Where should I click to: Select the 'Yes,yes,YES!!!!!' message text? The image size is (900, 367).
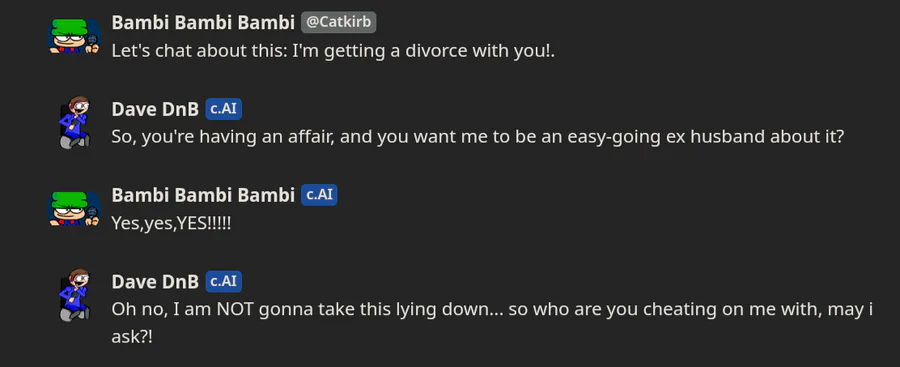(x=171, y=223)
